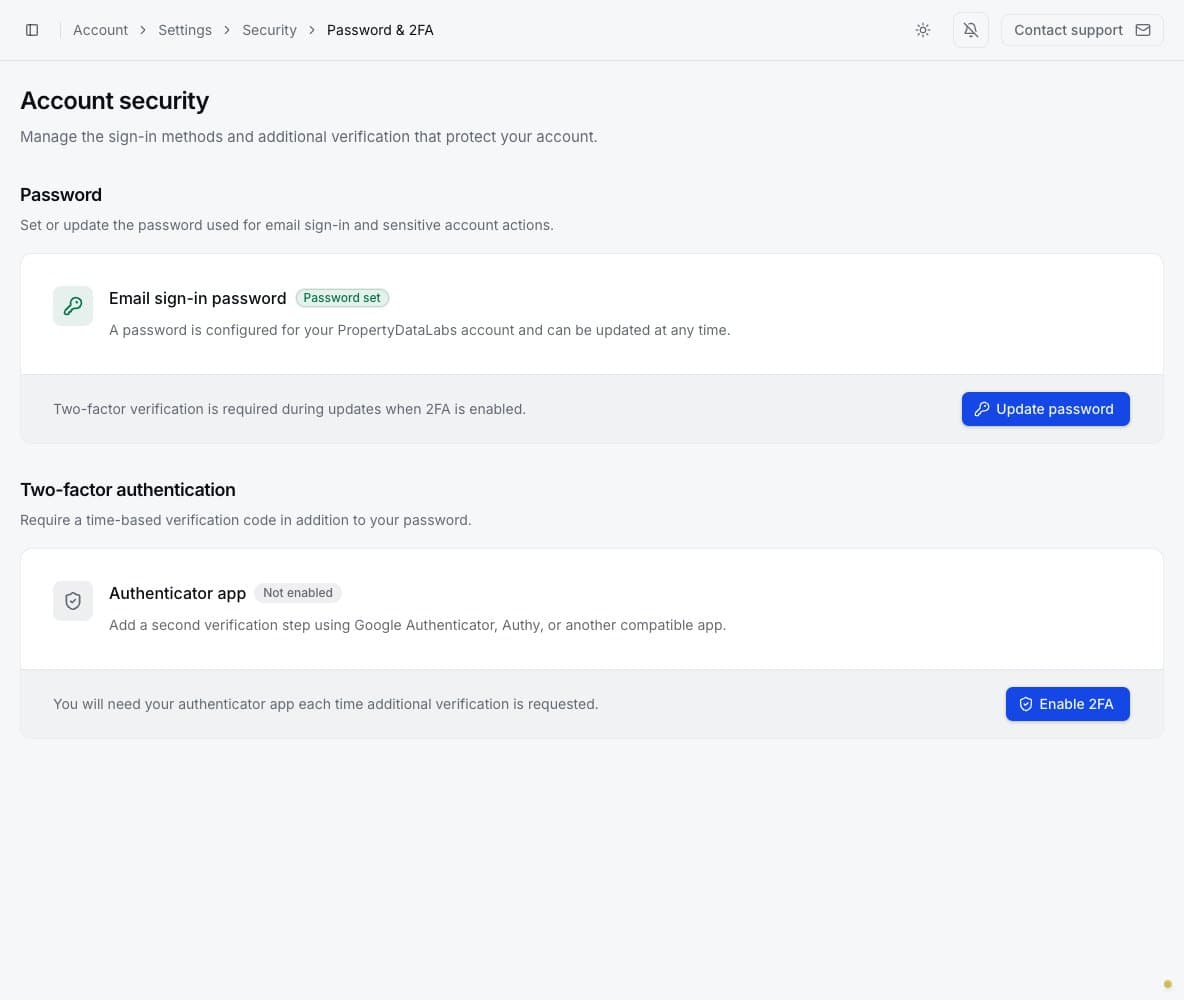
Task: Click the Password set badge
Action: pyautogui.click(x=342, y=298)
